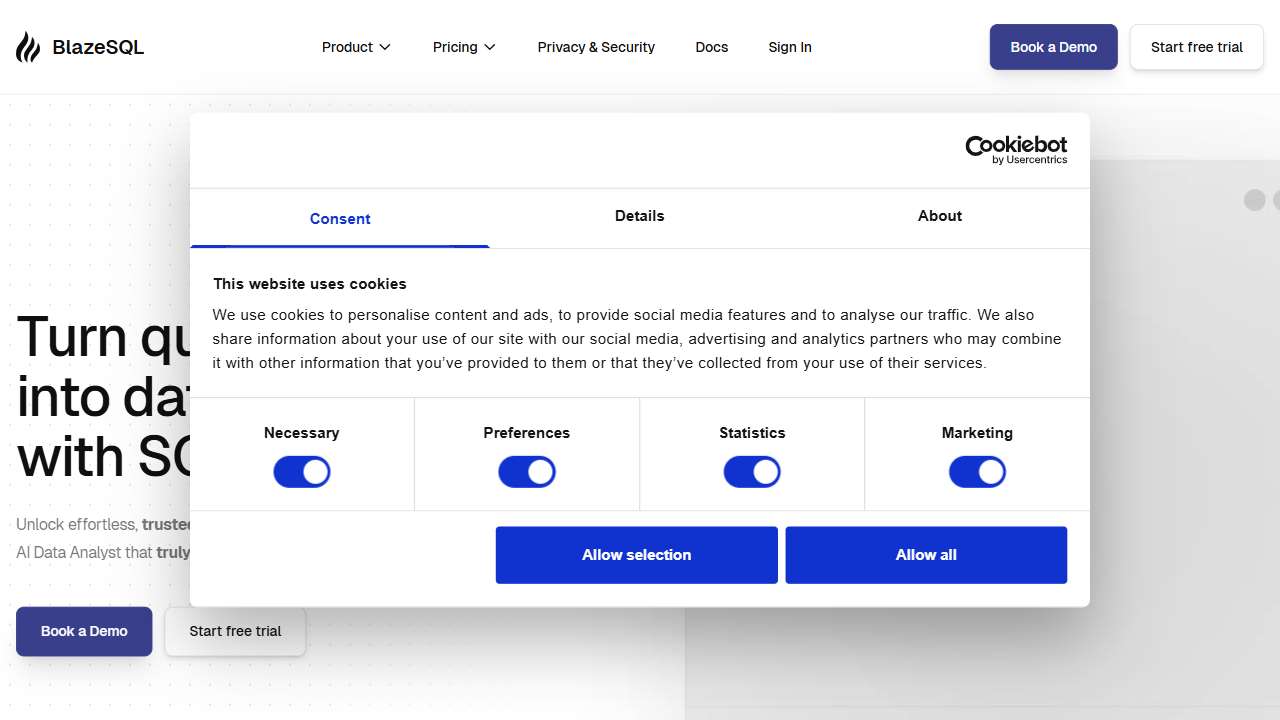Disable the Marketing cookies switch
Image resolution: width=1280 pixels, height=720 pixels.
977,472
